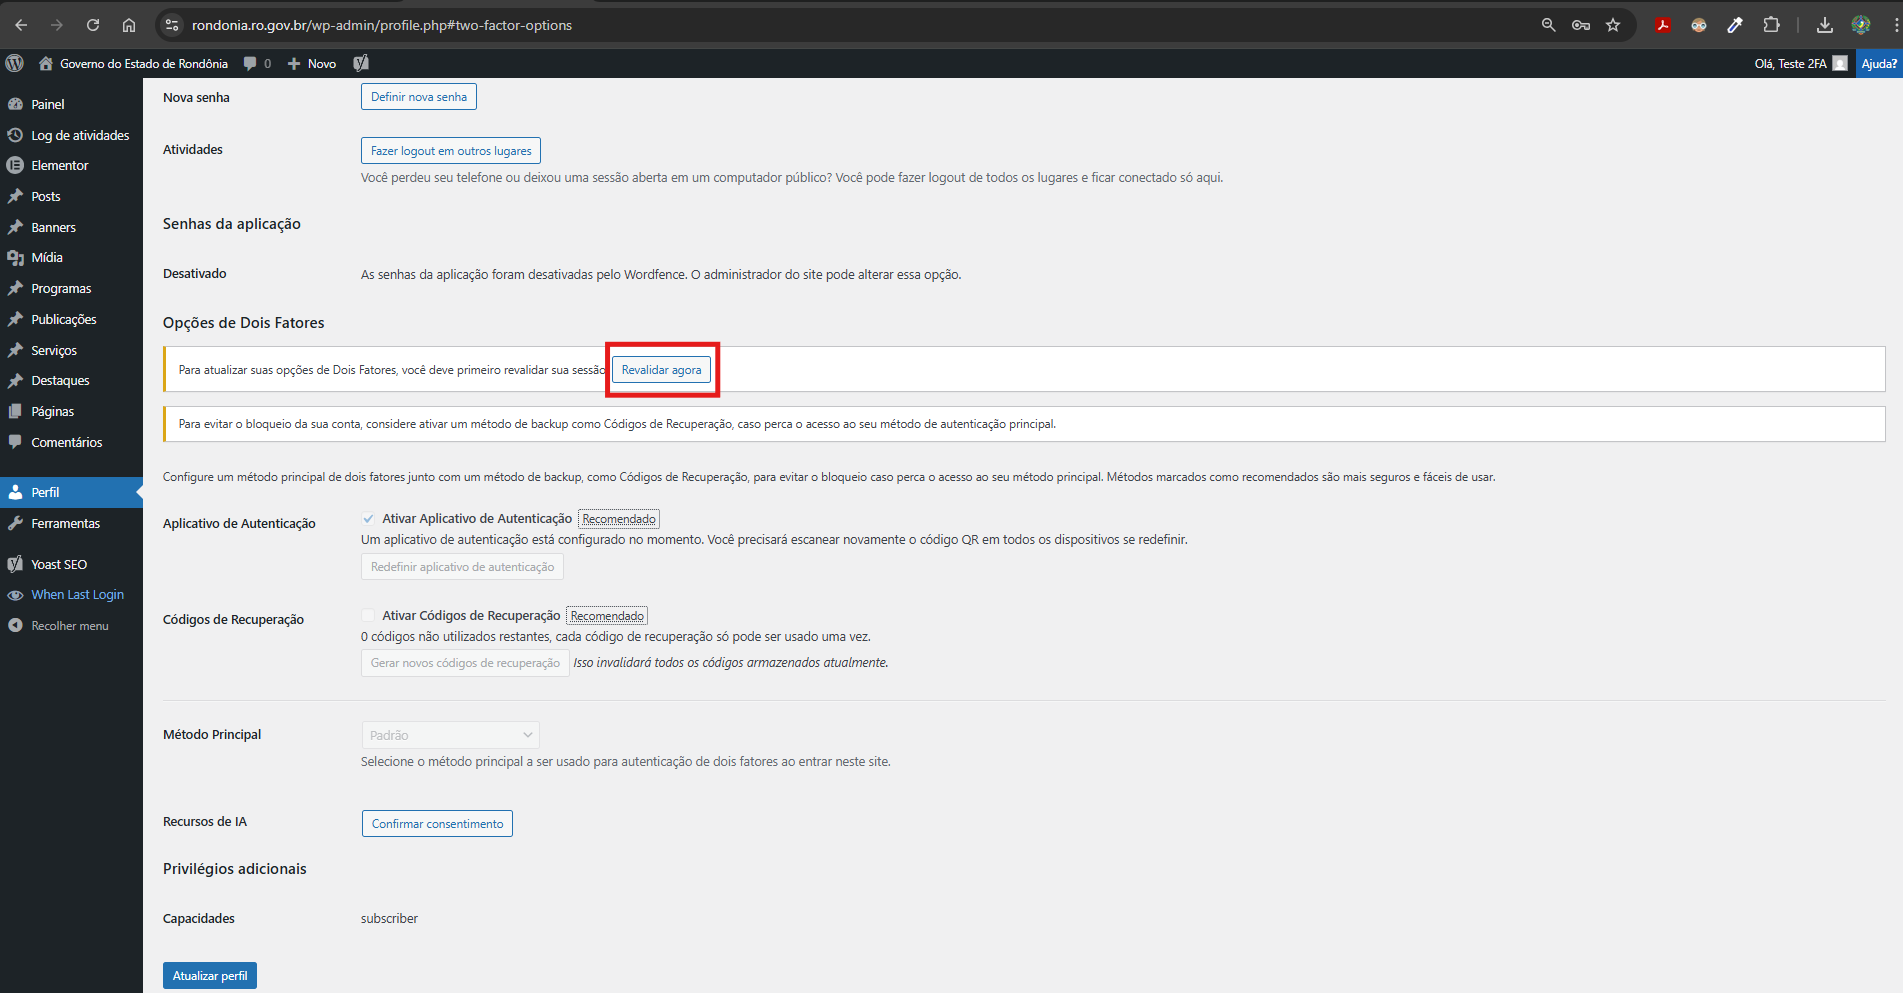The width and height of the screenshot is (1903, 993).
Task: Bookmark page with the star icon
Action: [x=1613, y=25]
